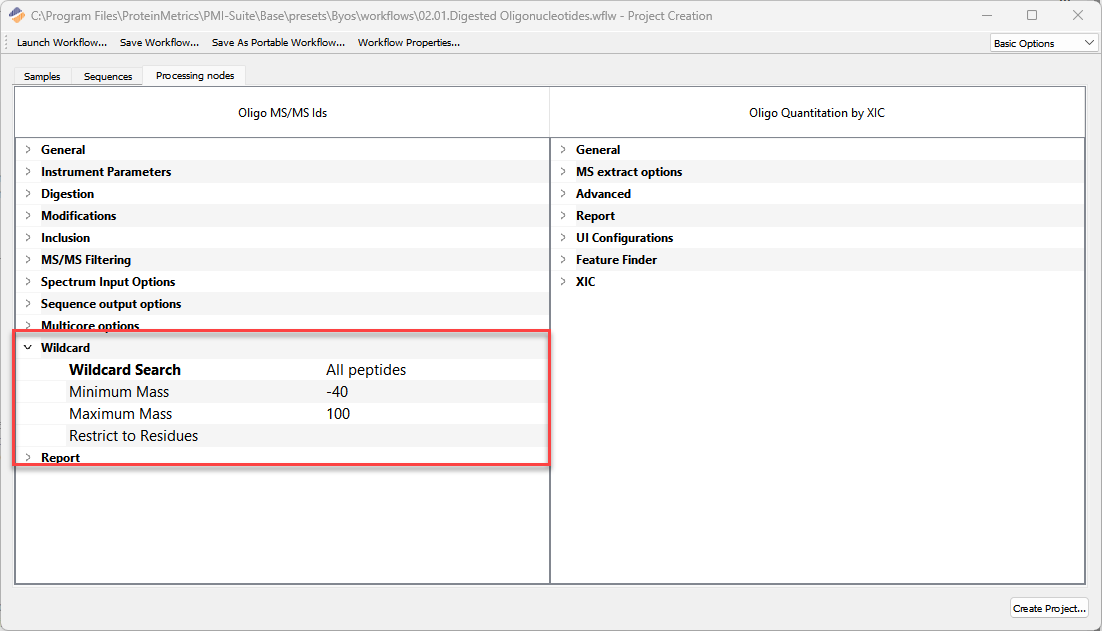
Task: Click Launch Workflow toolbar button
Action: coord(62,43)
